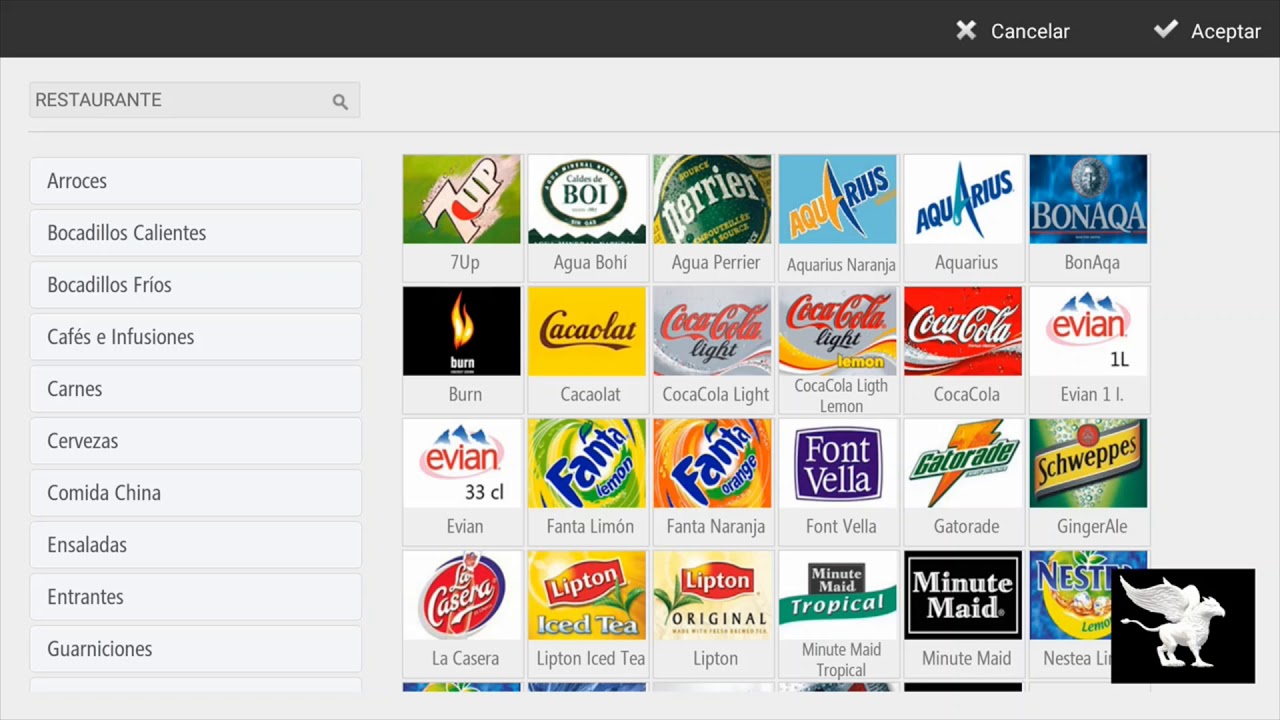
Task: Select the Evian 1 l. product
Action: tap(1089, 349)
